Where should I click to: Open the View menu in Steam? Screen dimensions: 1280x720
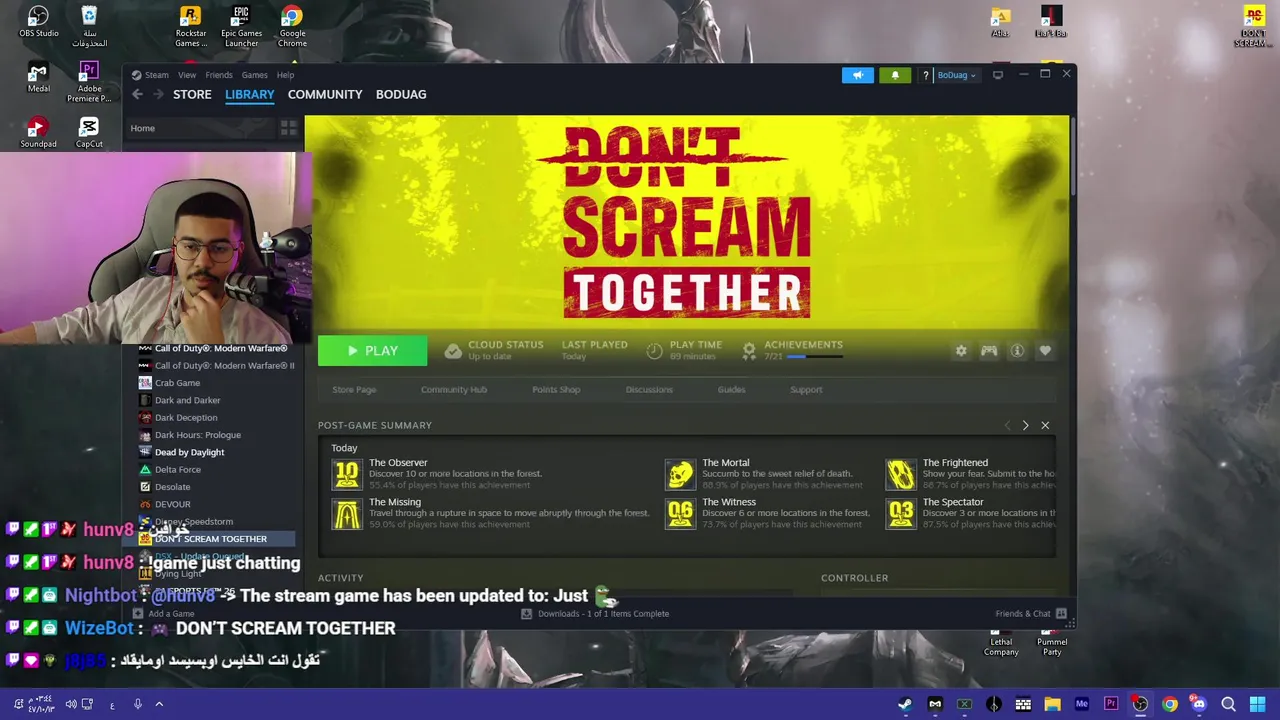[187, 75]
